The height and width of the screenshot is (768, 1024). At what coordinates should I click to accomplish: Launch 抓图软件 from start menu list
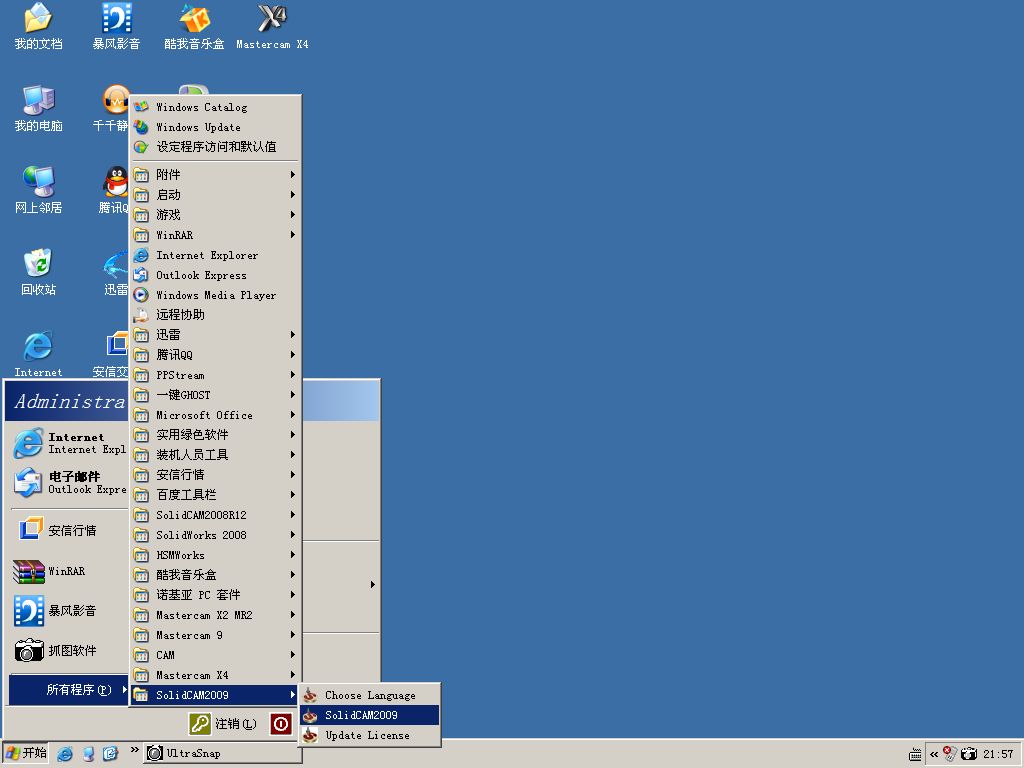(x=69, y=650)
